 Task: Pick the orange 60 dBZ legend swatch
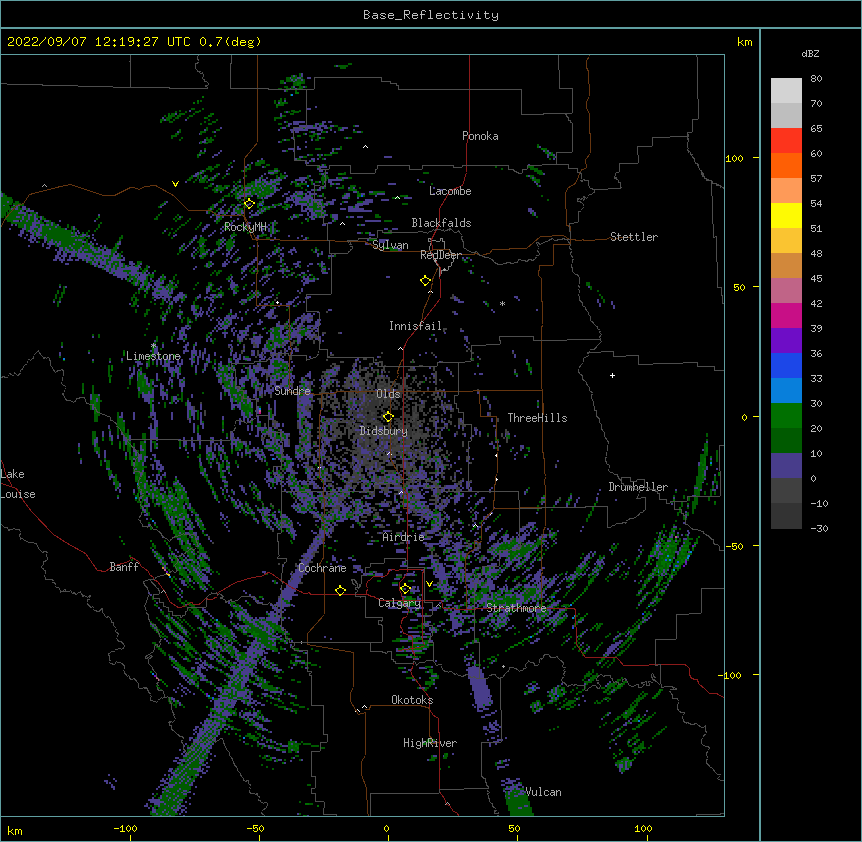(786, 165)
